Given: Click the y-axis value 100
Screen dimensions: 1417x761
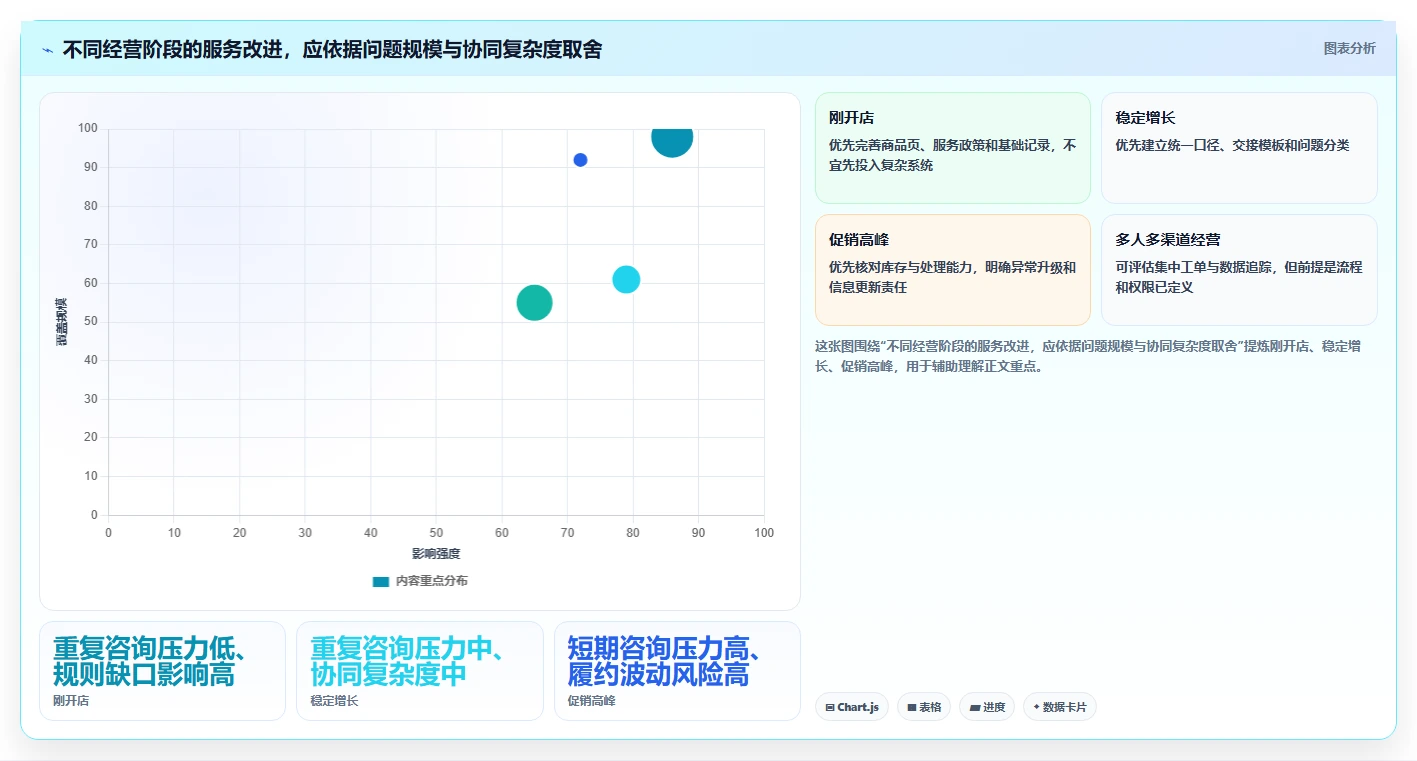Looking at the screenshot, I should point(88,128).
